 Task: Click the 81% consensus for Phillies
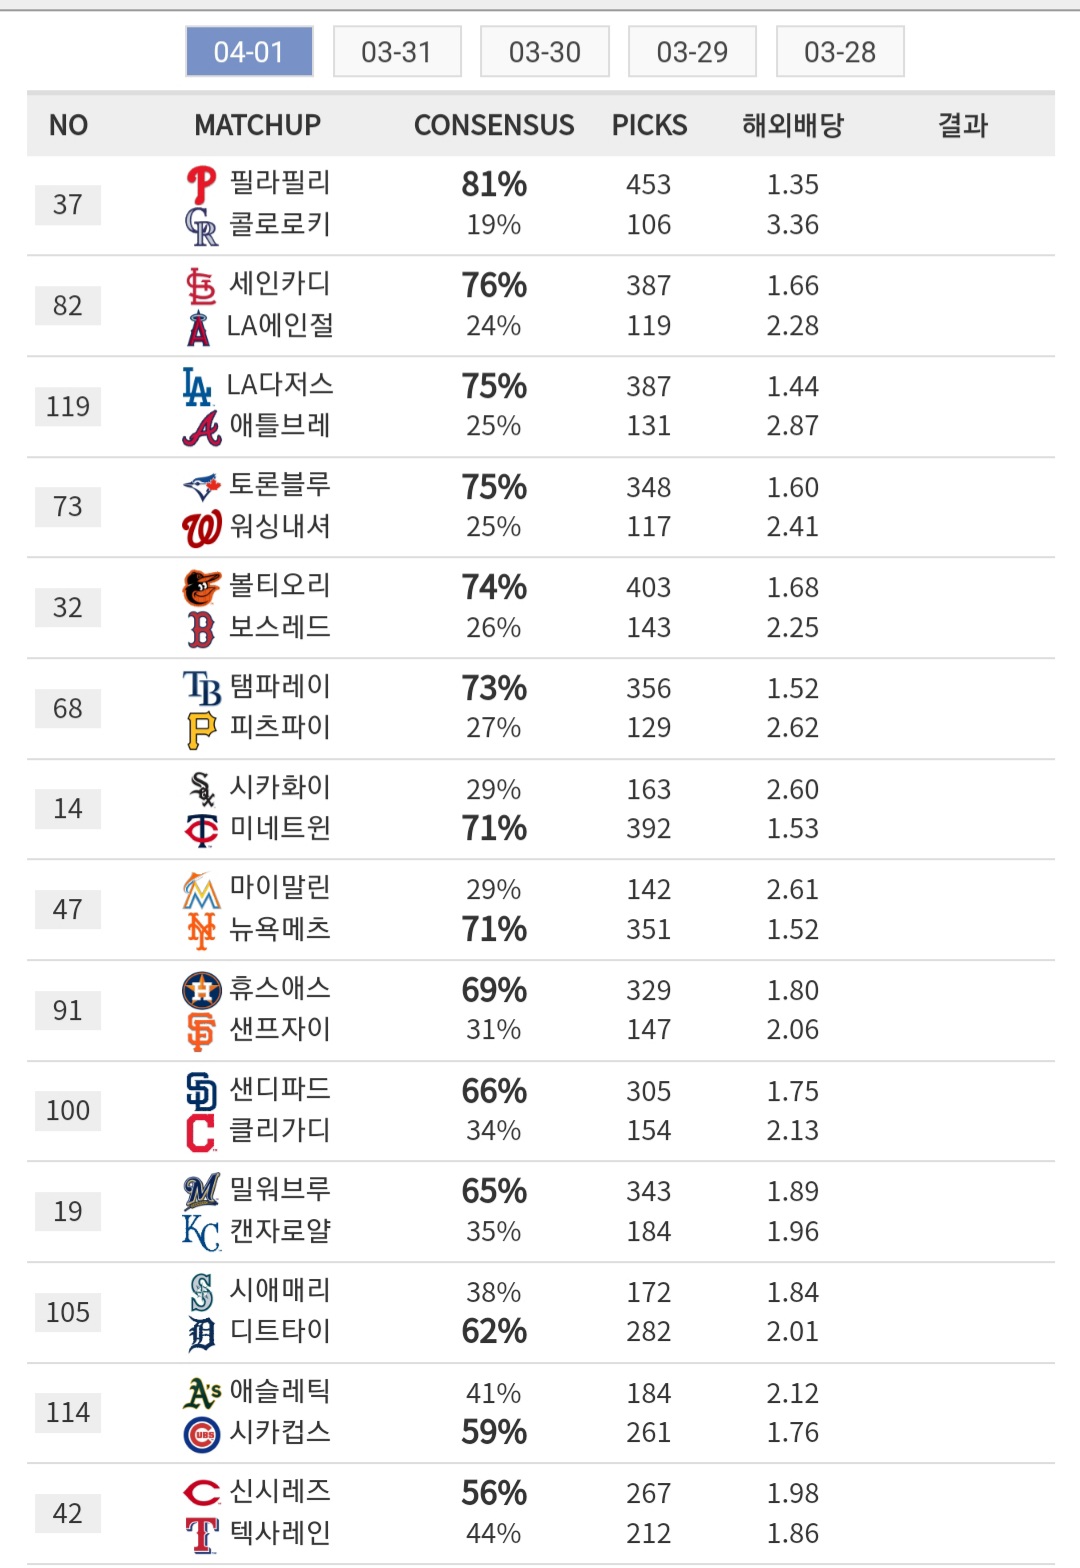[494, 185]
